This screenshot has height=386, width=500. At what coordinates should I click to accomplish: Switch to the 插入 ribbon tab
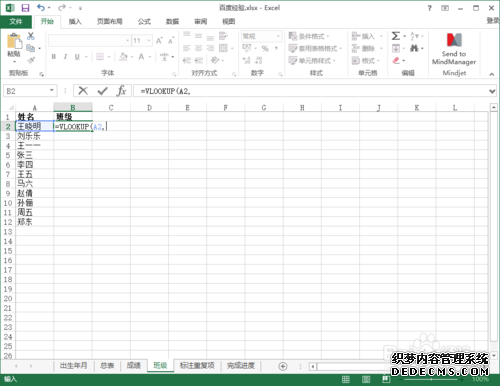tap(75, 22)
